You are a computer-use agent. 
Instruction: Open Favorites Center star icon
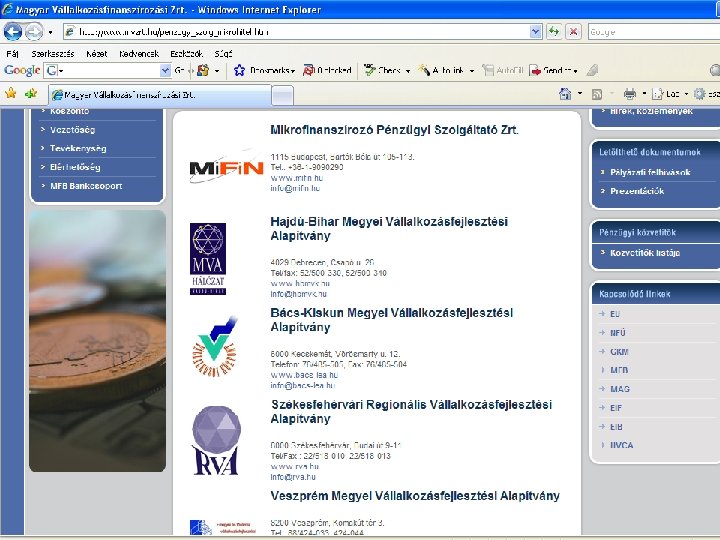pos(11,94)
